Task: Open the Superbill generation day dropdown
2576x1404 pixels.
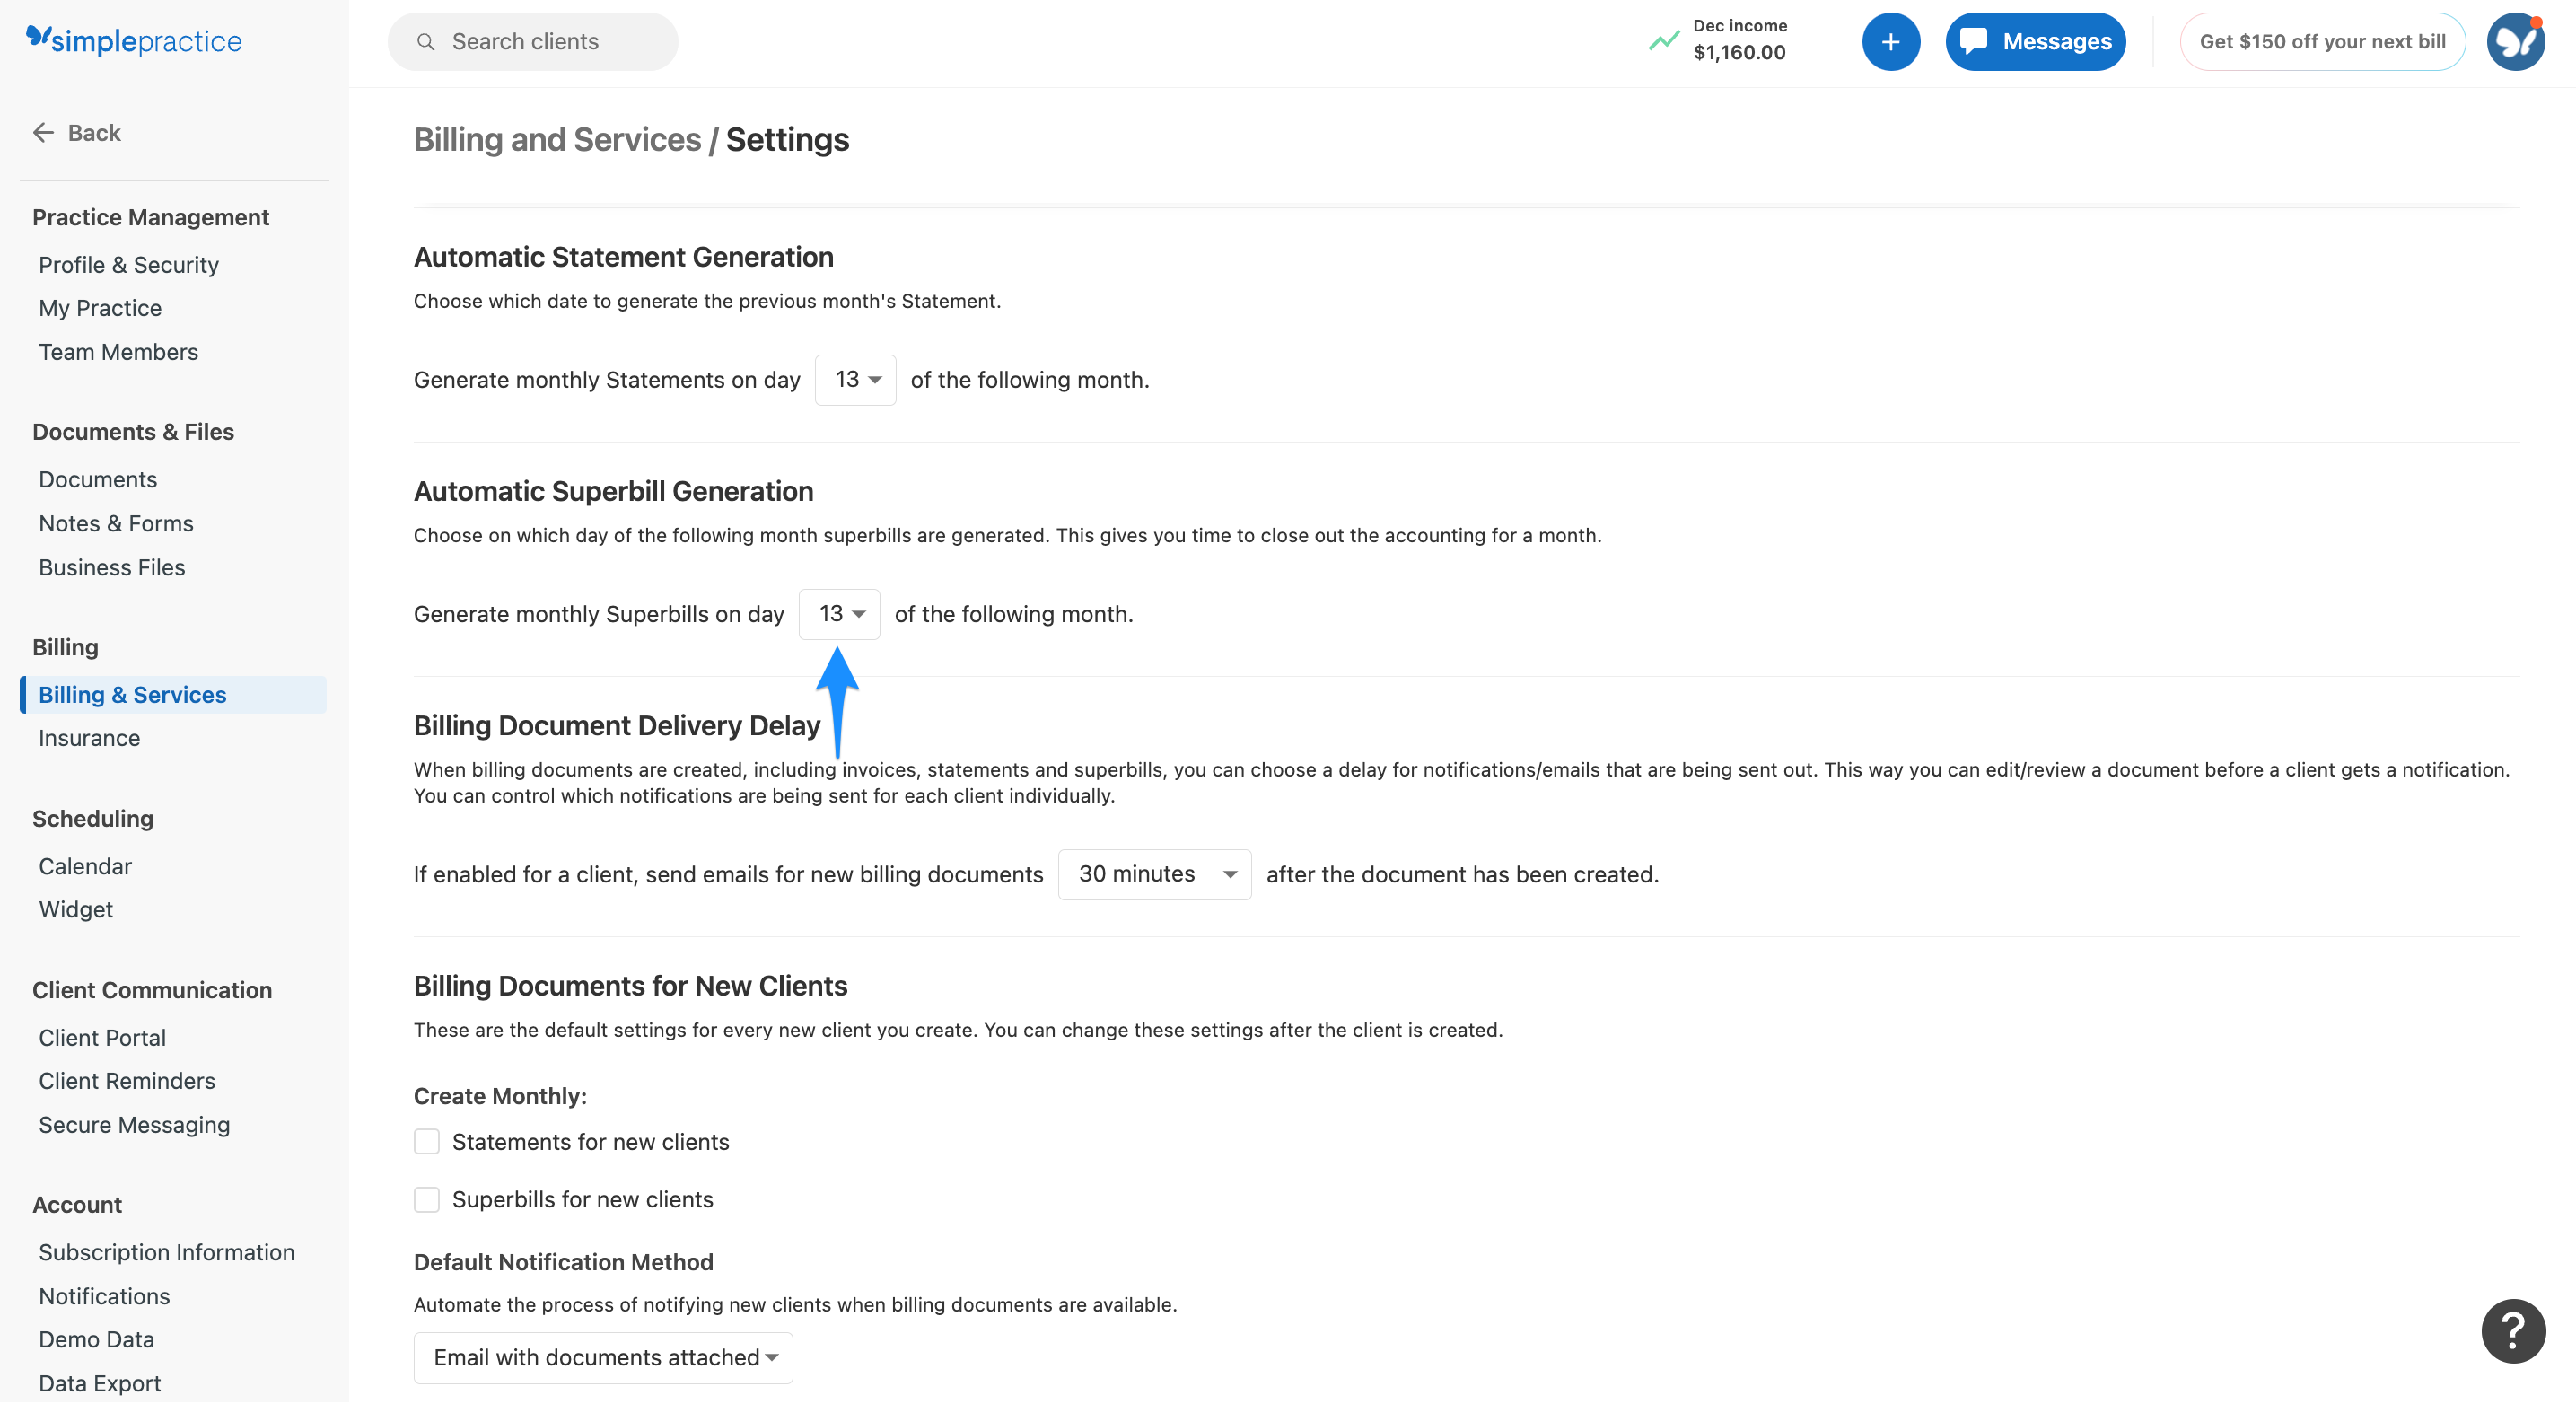Action: pyautogui.click(x=839, y=613)
